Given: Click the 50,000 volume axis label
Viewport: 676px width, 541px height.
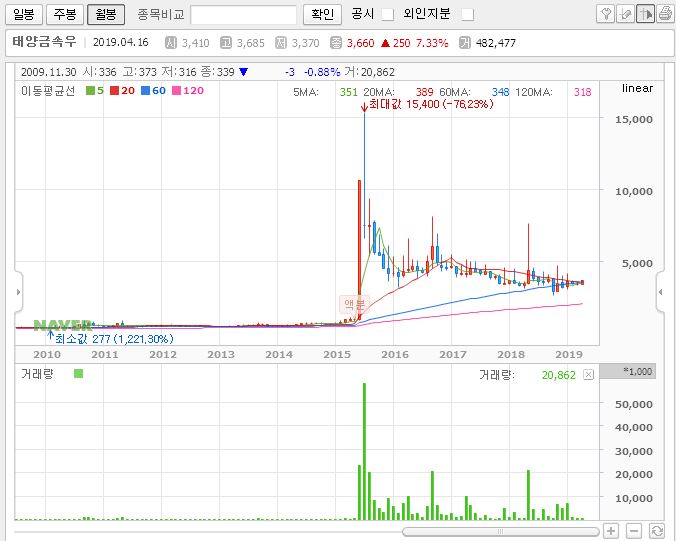Looking at the screenshot, I should point(634,404).
